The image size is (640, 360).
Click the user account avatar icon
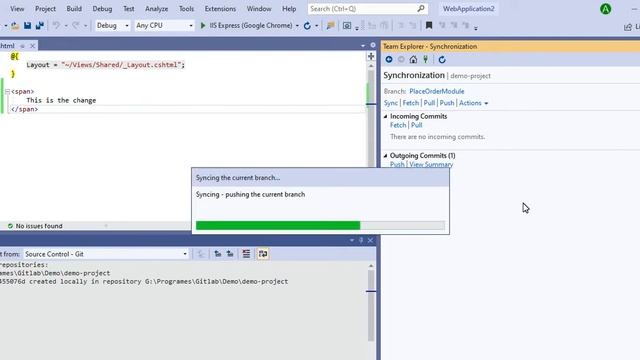click(x=606, y=9)
